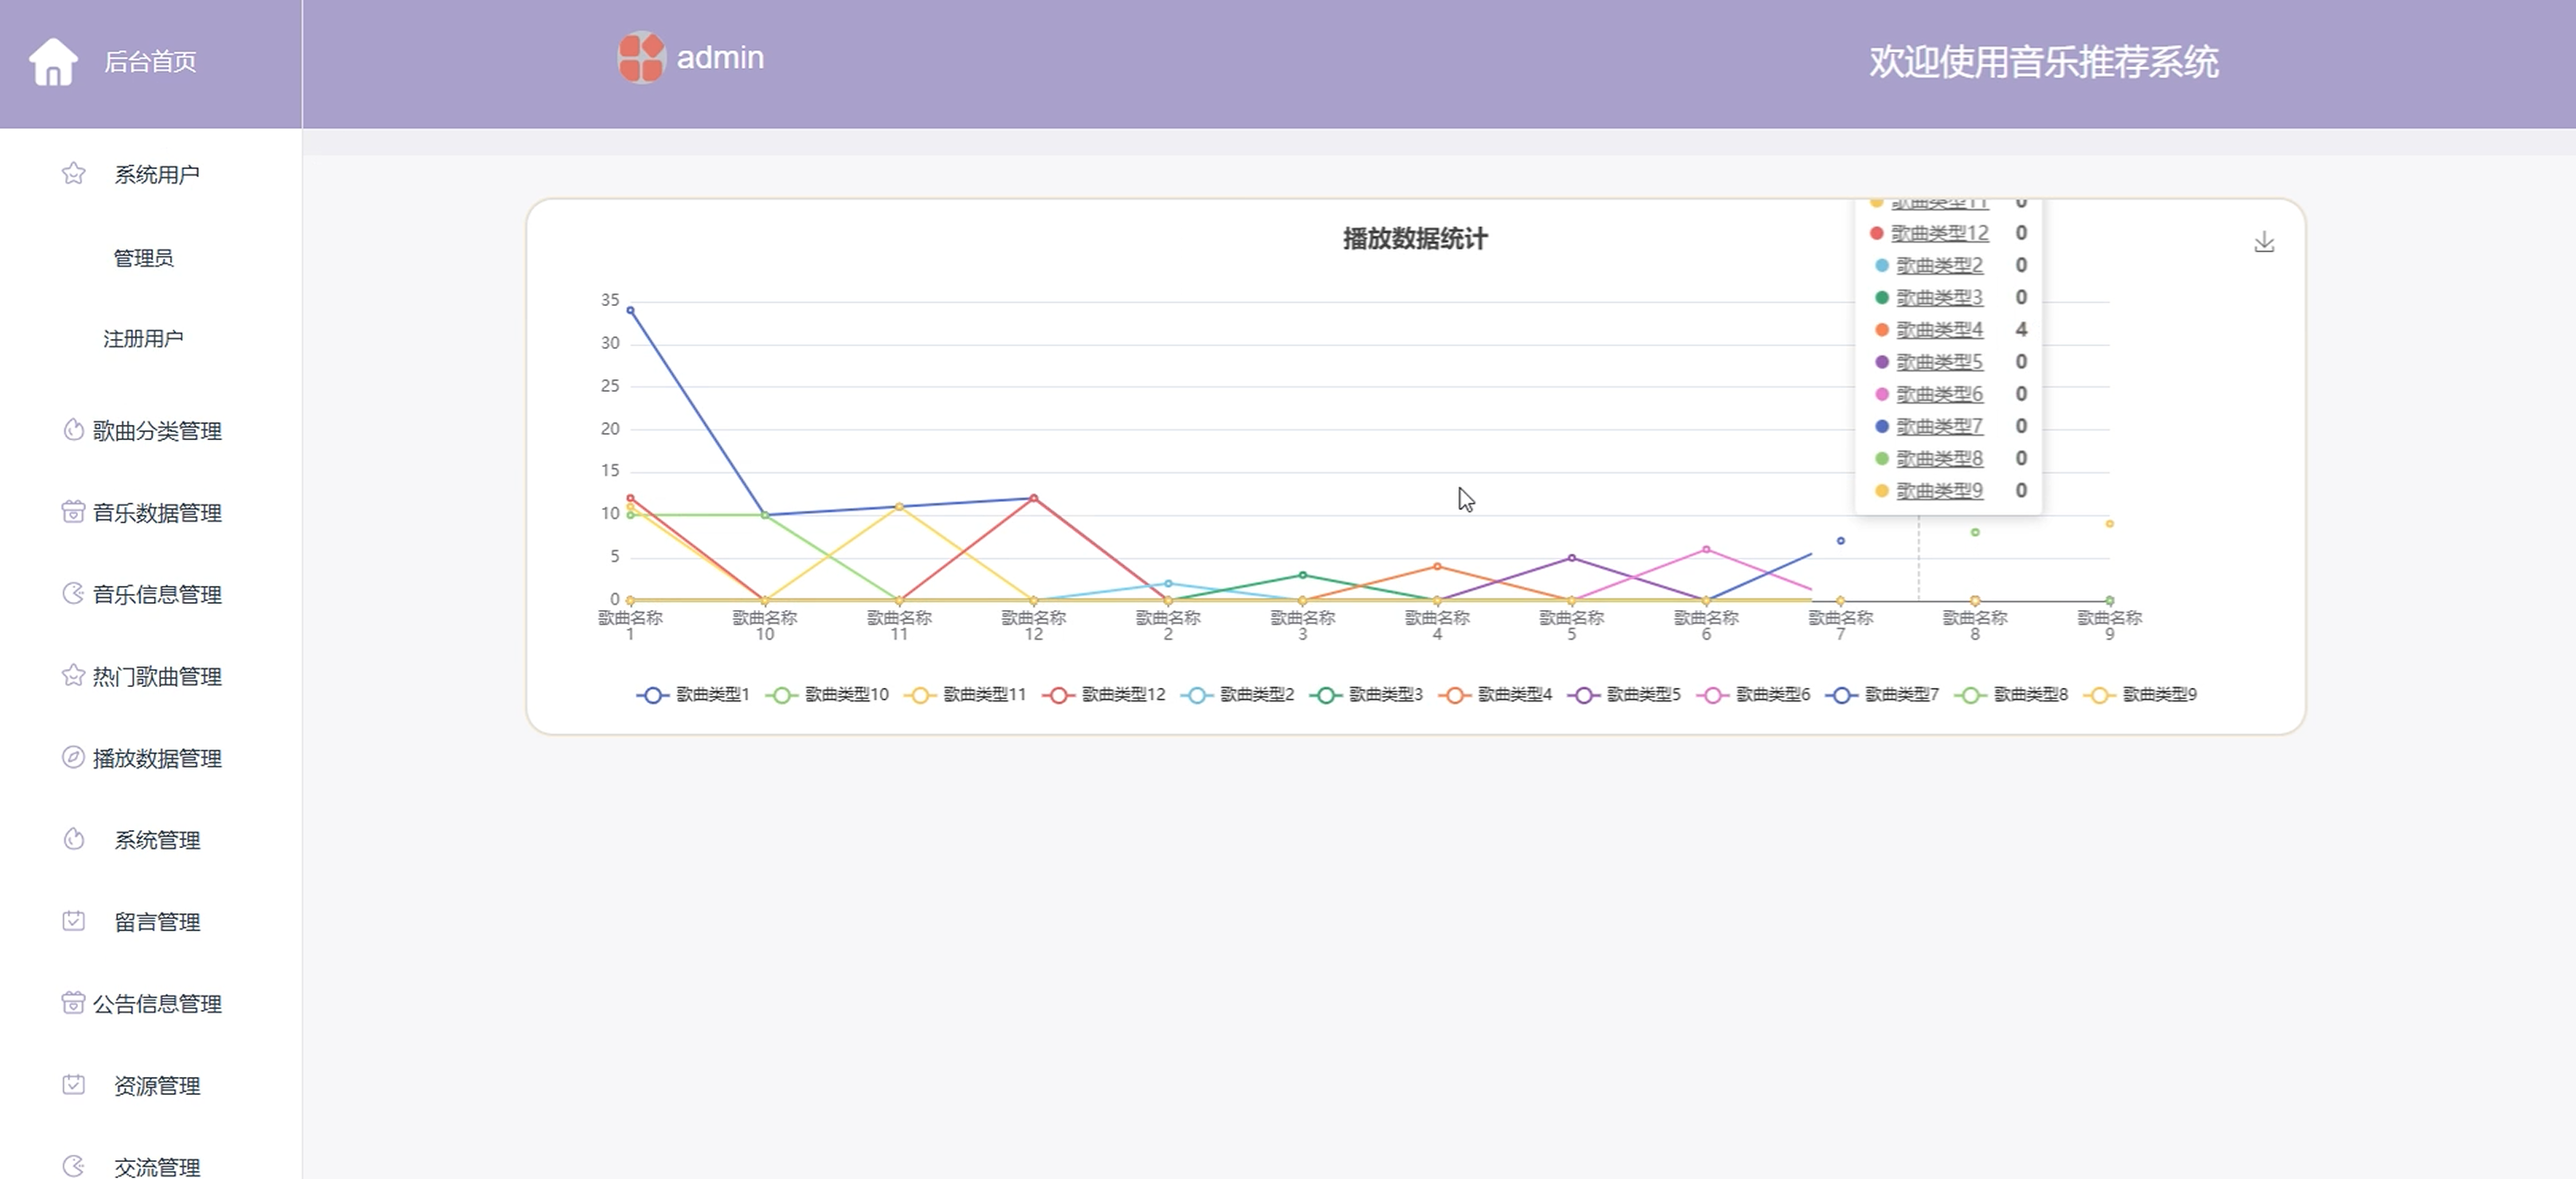This screenshot has height=1179, width=2576.
Task: Click the star icon beside 系统用户
Action: [x=73, y=174]
